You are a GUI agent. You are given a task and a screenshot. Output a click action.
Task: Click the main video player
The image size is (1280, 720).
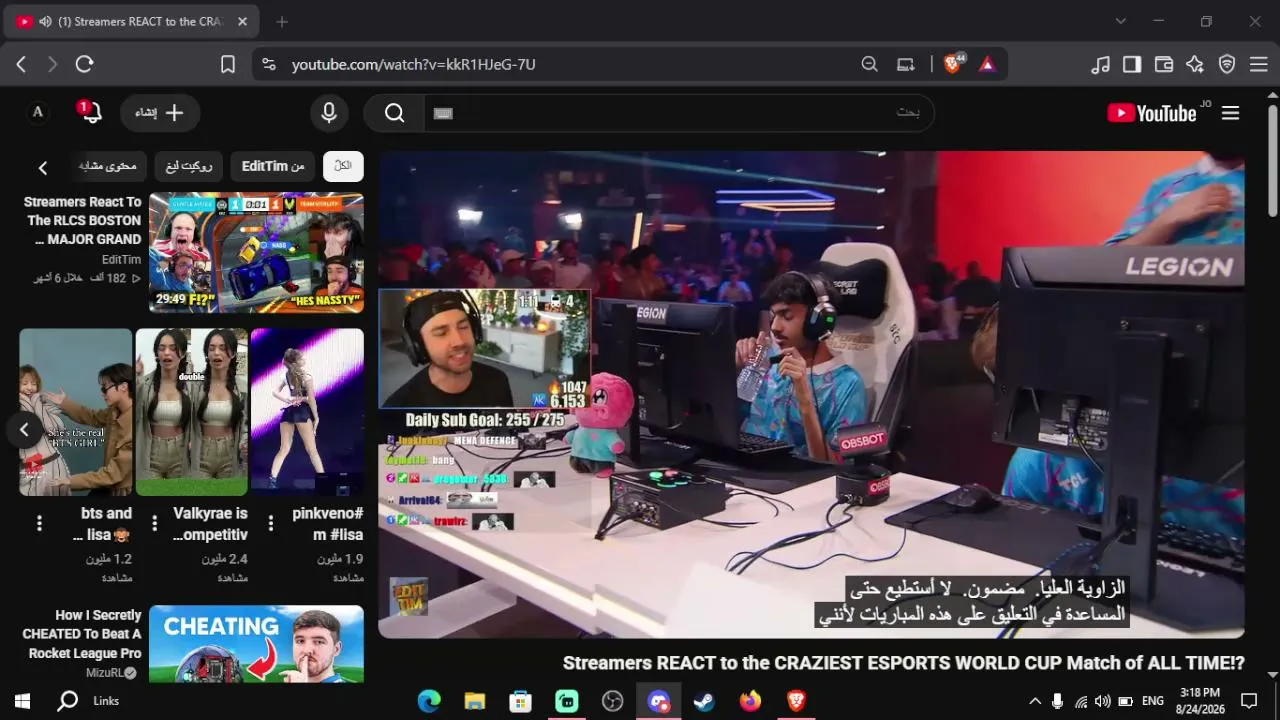click(811, 394)
